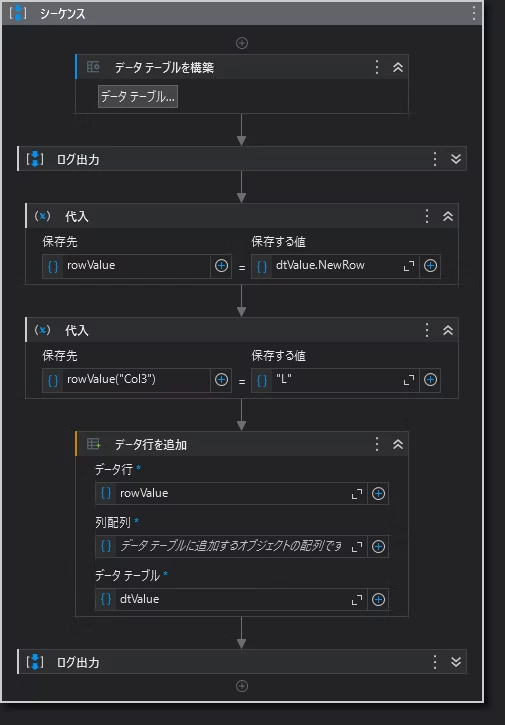This screenshot has width=505, height=725.
Task: Open the options menu of データ テーブルを構築
Action: [377, 67]
